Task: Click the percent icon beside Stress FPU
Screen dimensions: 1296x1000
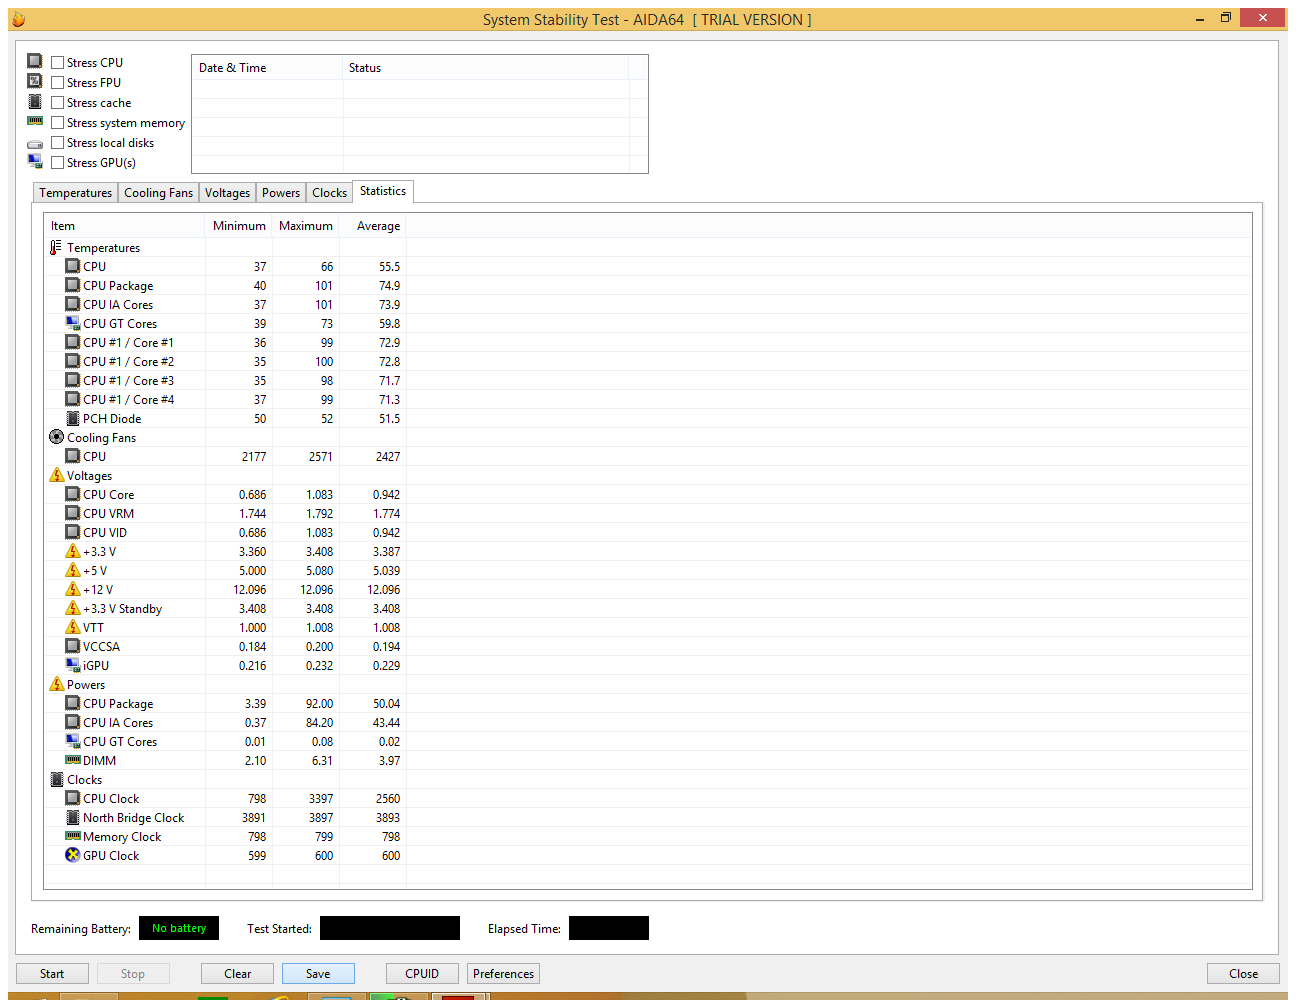Action: [35, 81]
